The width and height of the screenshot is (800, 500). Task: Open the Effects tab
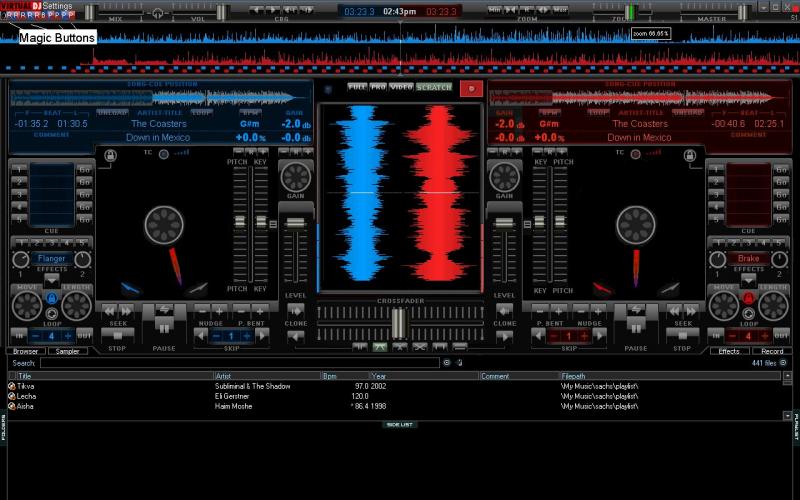point(729,351)
